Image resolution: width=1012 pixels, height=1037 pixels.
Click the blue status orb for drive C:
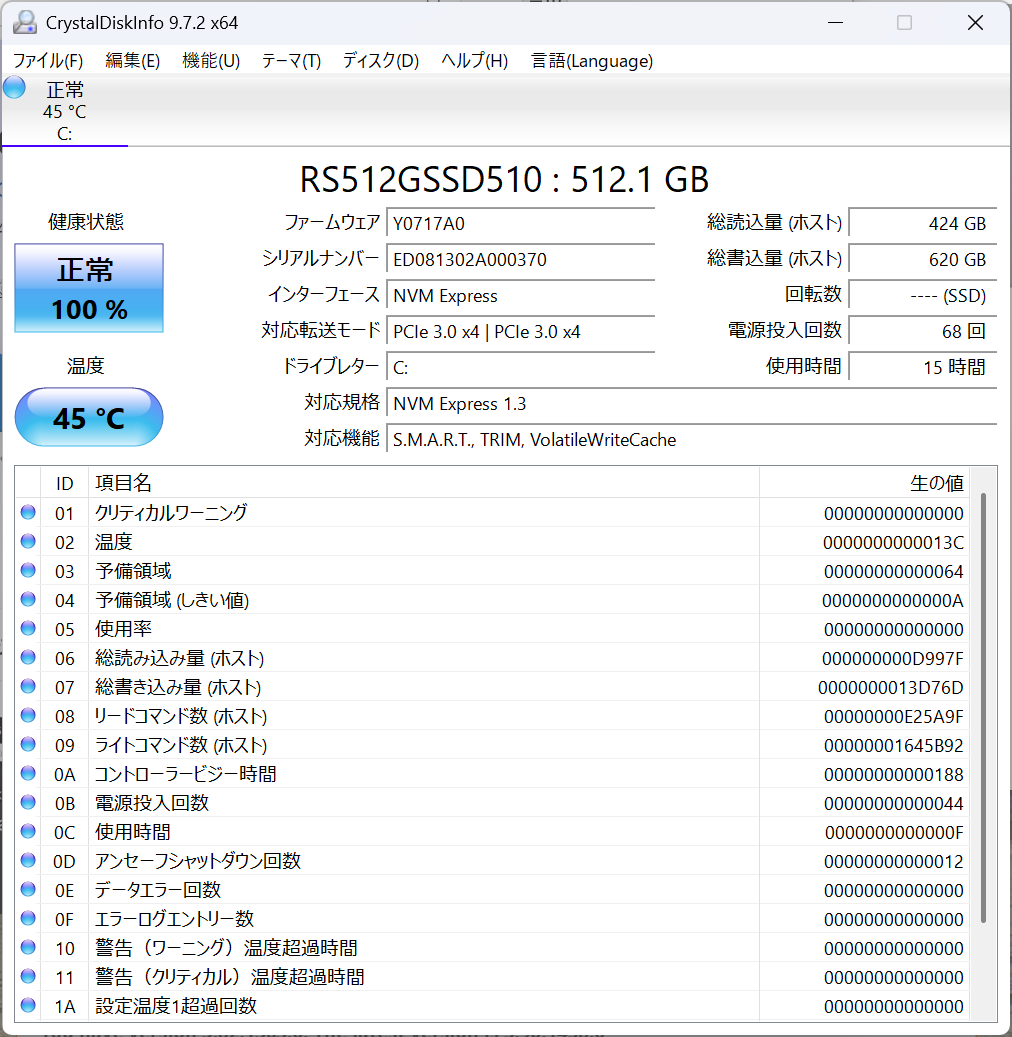pos(14,87)
